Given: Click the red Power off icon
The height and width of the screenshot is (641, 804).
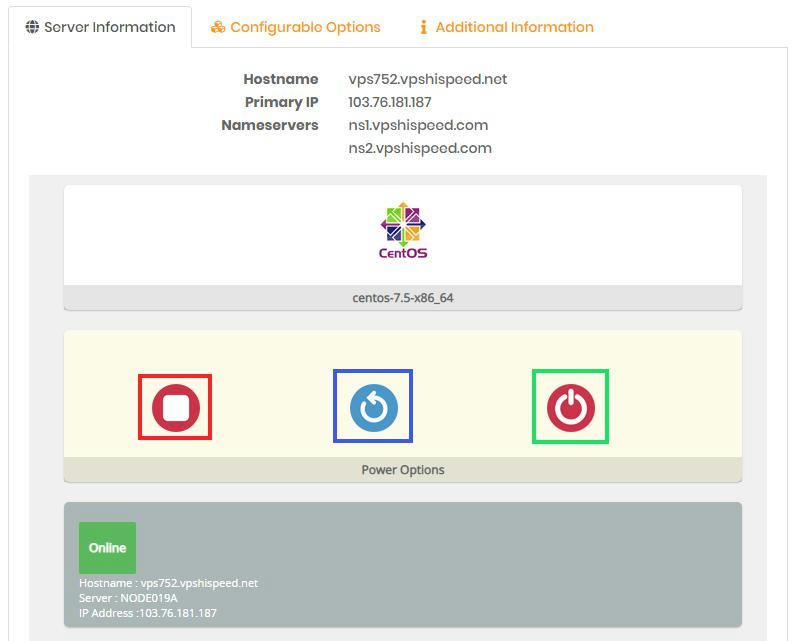Looking at the screenshot, I should click(x=571, y=408).
